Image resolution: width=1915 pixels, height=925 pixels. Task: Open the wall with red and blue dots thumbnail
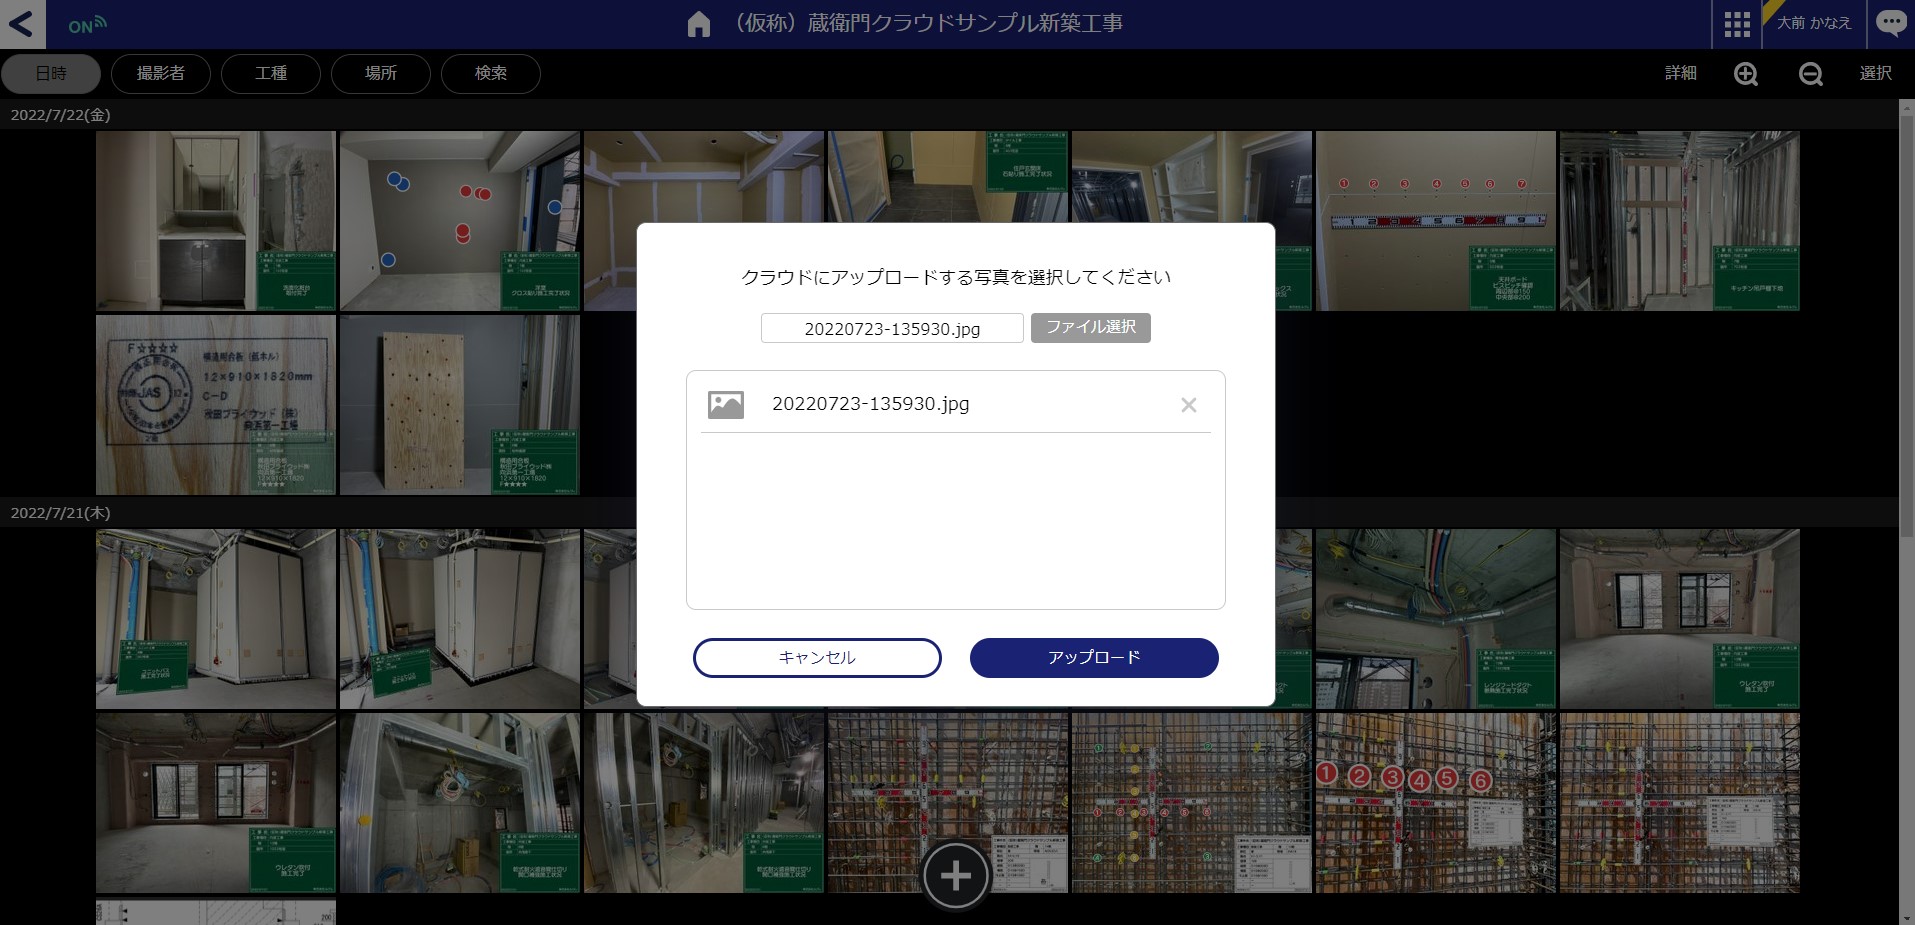[460, 221]
